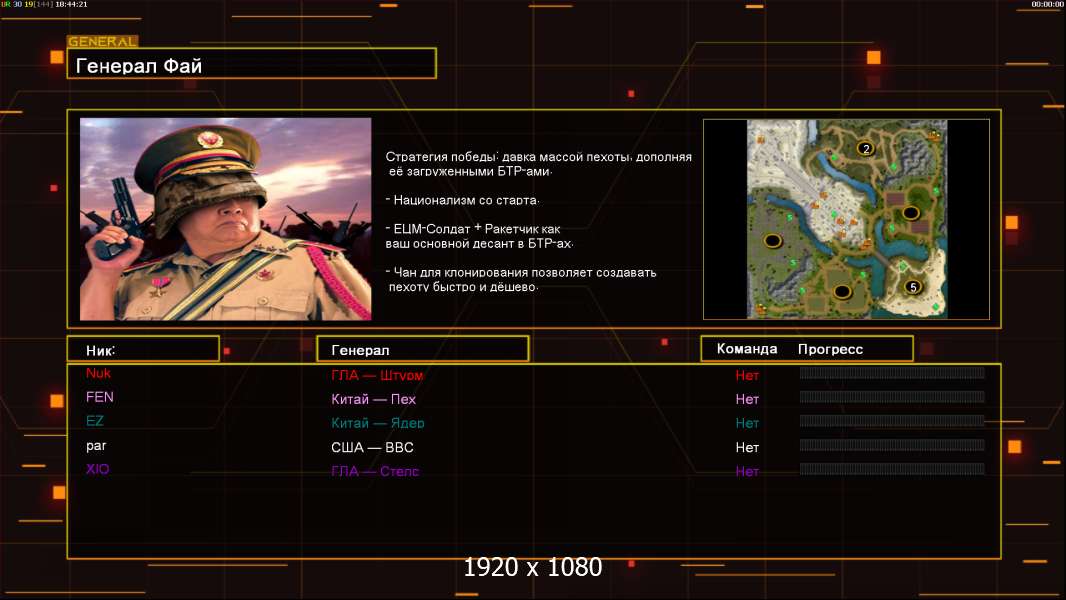1066x600 pixels.
Task: Click Nuk's loading progress bar
Action: click(x=892, y=373)
